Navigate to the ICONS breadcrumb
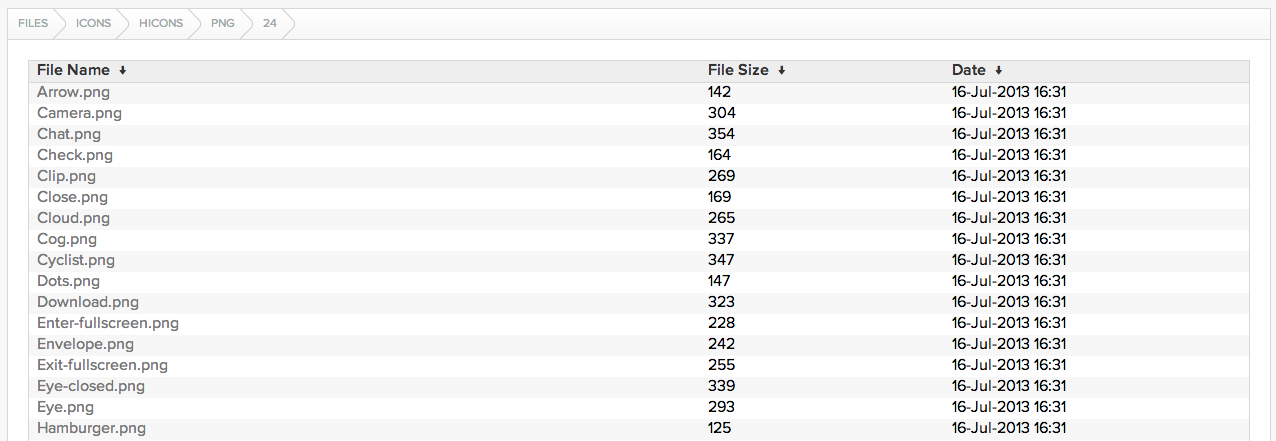1276x441 pixels. [93, 23]
